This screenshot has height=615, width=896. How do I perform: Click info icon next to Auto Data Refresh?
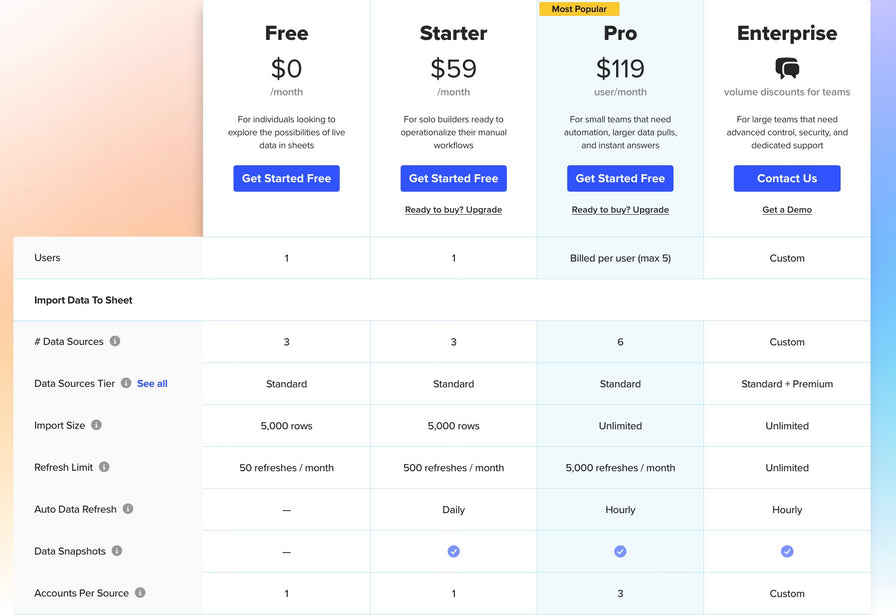(128, 509)
